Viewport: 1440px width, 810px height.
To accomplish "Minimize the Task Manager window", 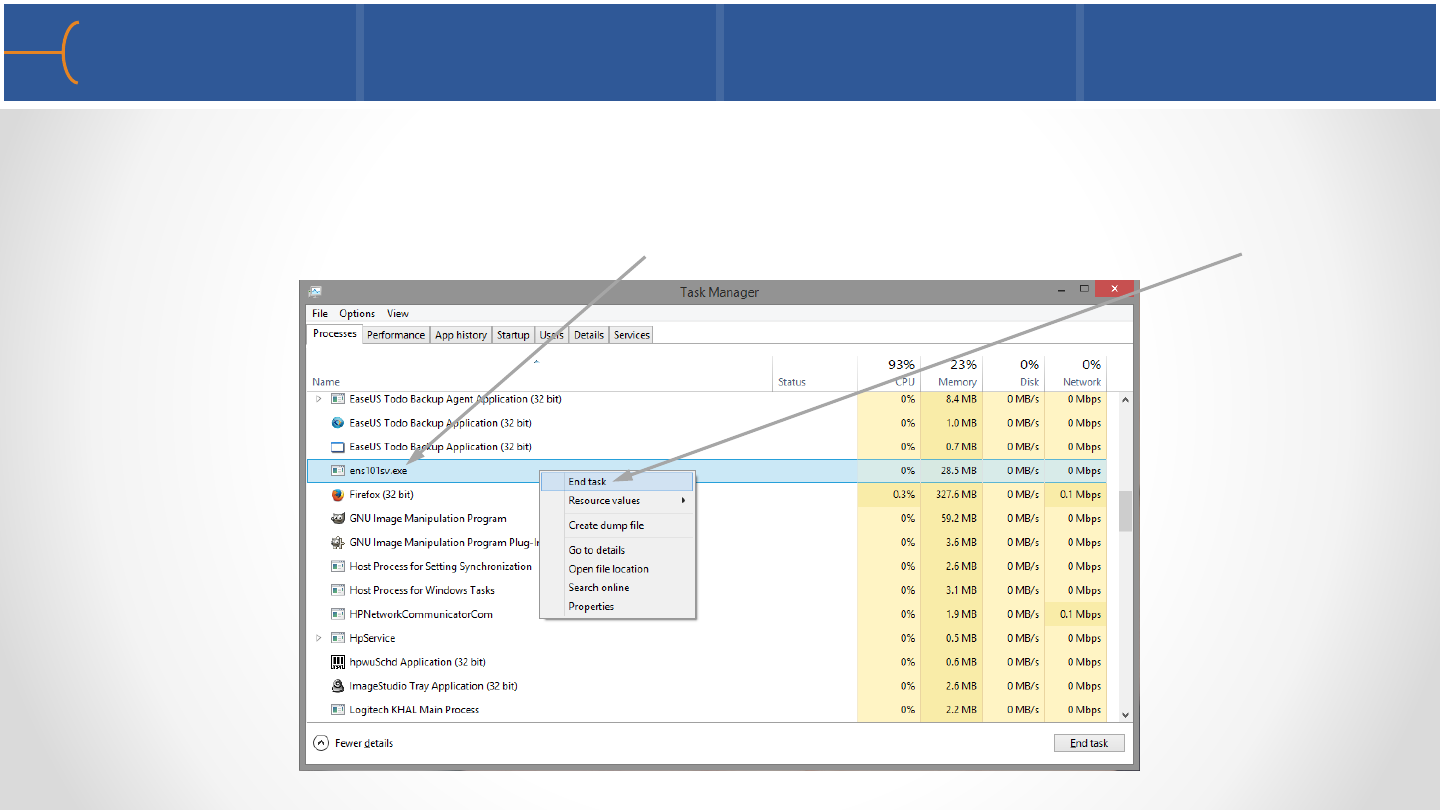I will (1063, 289).
